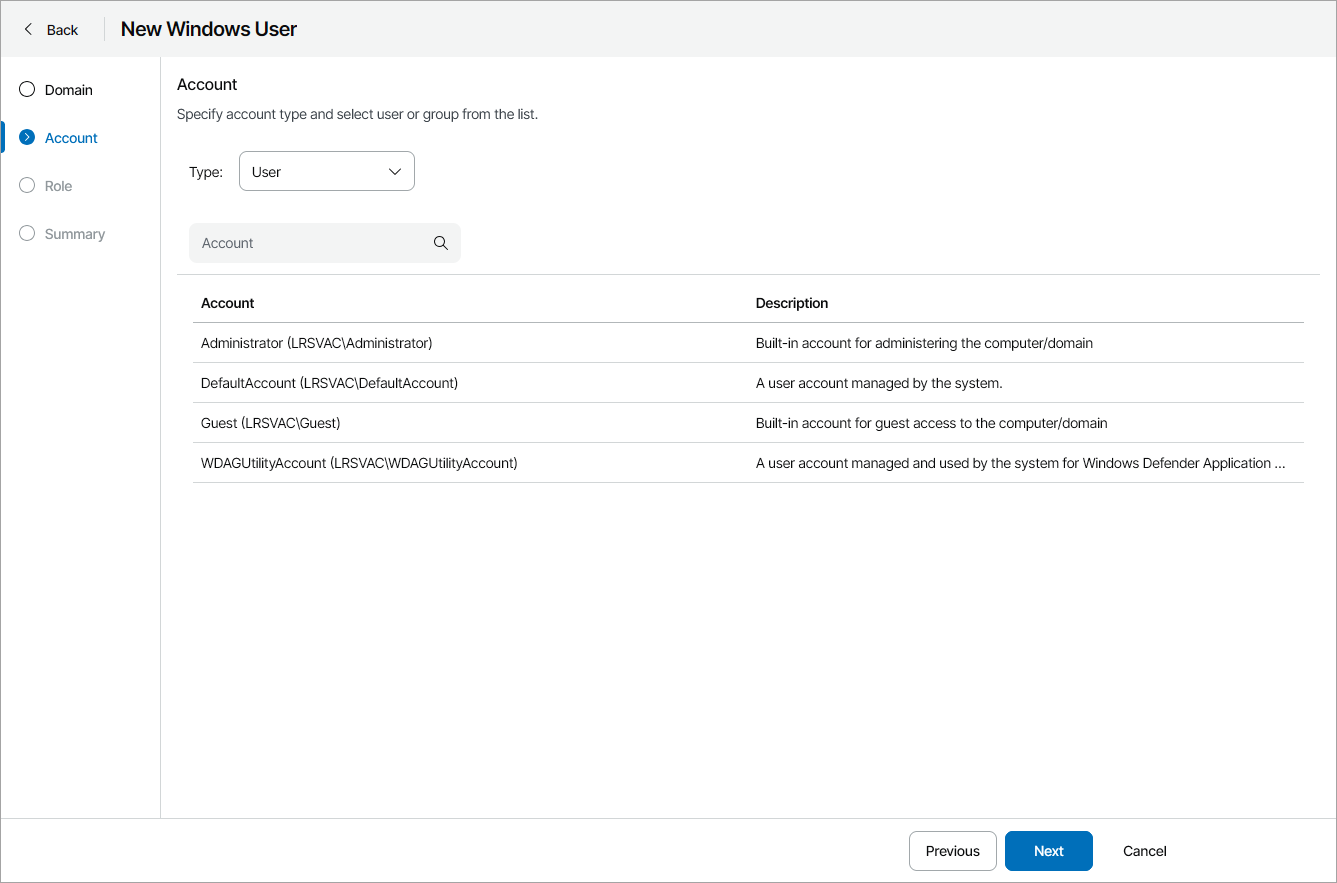Pick the WDAGUtilityAccount row
Viewport: 1337px width, 883px height.
pos(360,463)
